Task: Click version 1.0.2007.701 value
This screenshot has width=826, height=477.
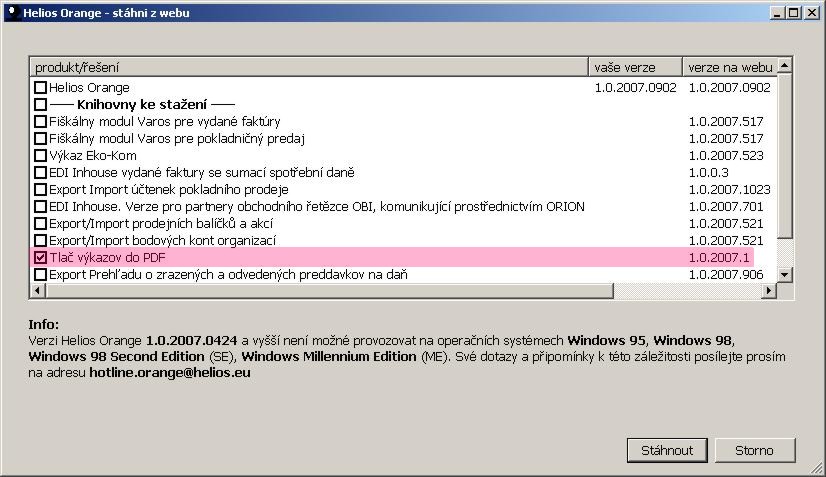Action: pyautogui.click(x=726, y=207)
